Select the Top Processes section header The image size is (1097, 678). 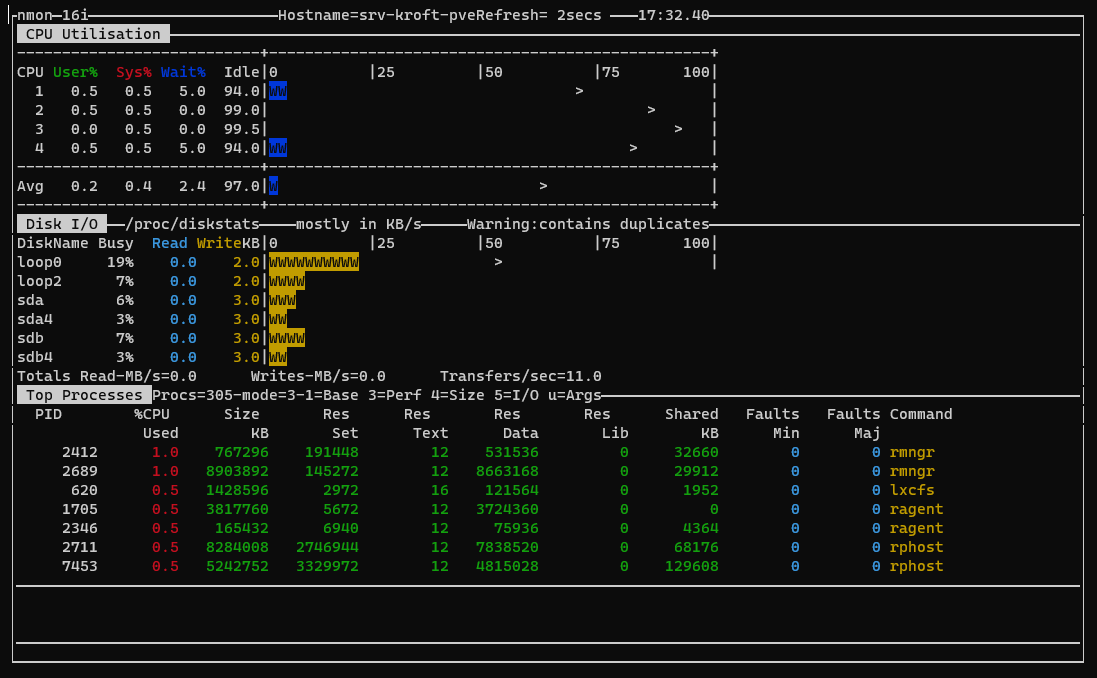click(x=84, y=395)
